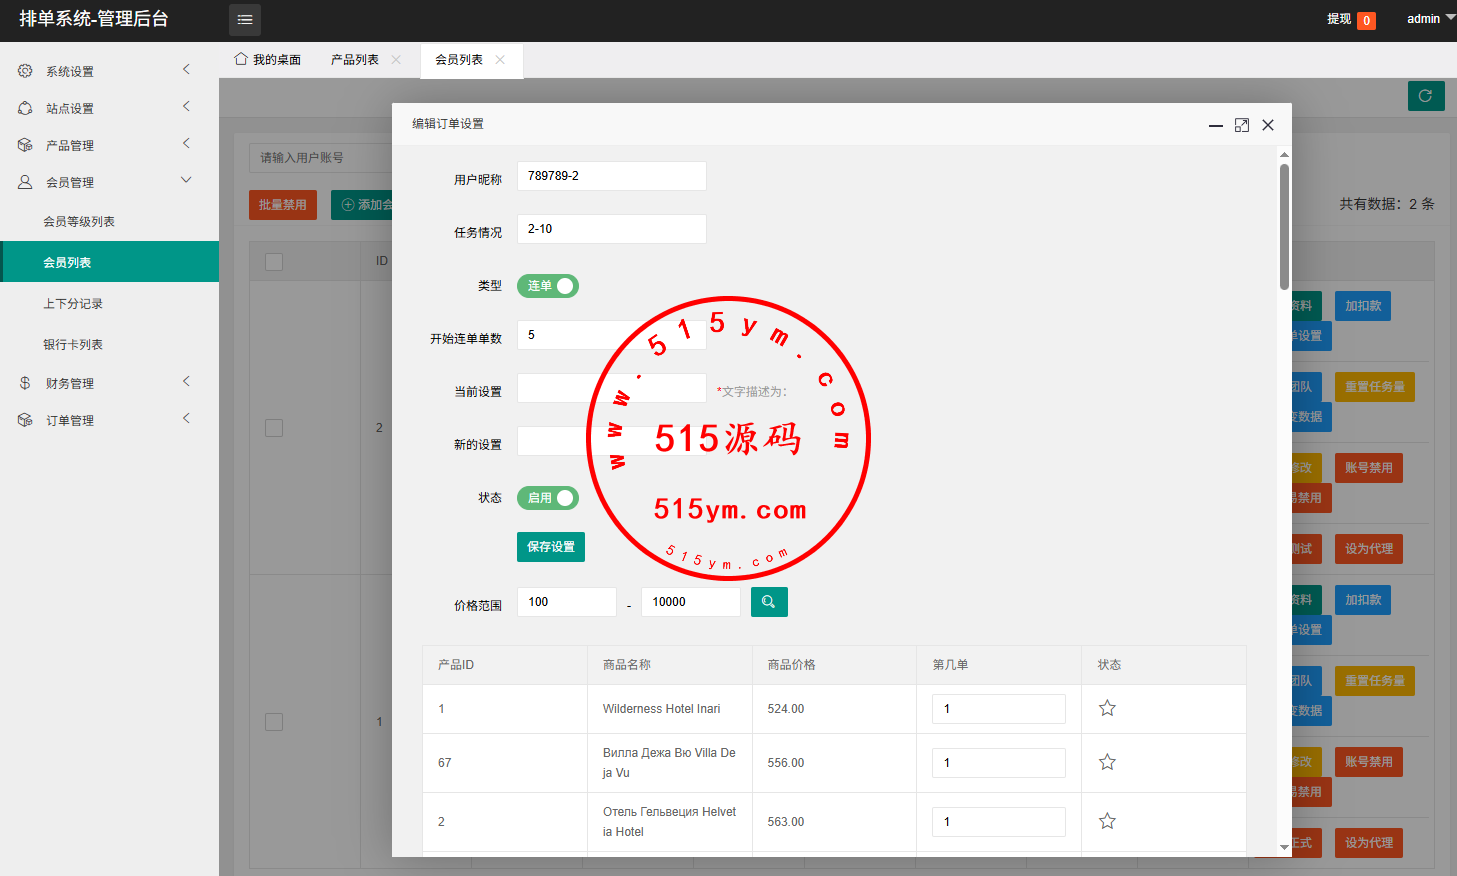Click the price range search icon

pos(769,602)
